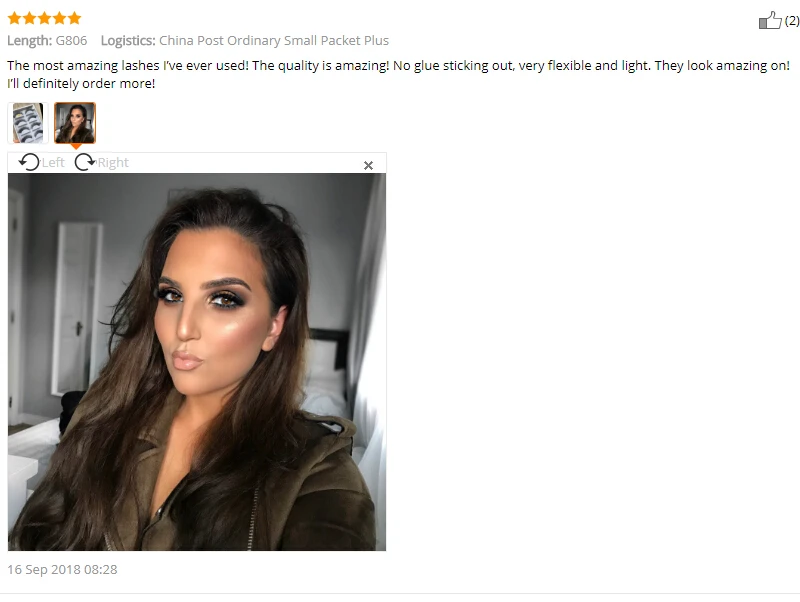Click the enlarged review photo
The image size is (800, 602).
click(x=197, y=362)
